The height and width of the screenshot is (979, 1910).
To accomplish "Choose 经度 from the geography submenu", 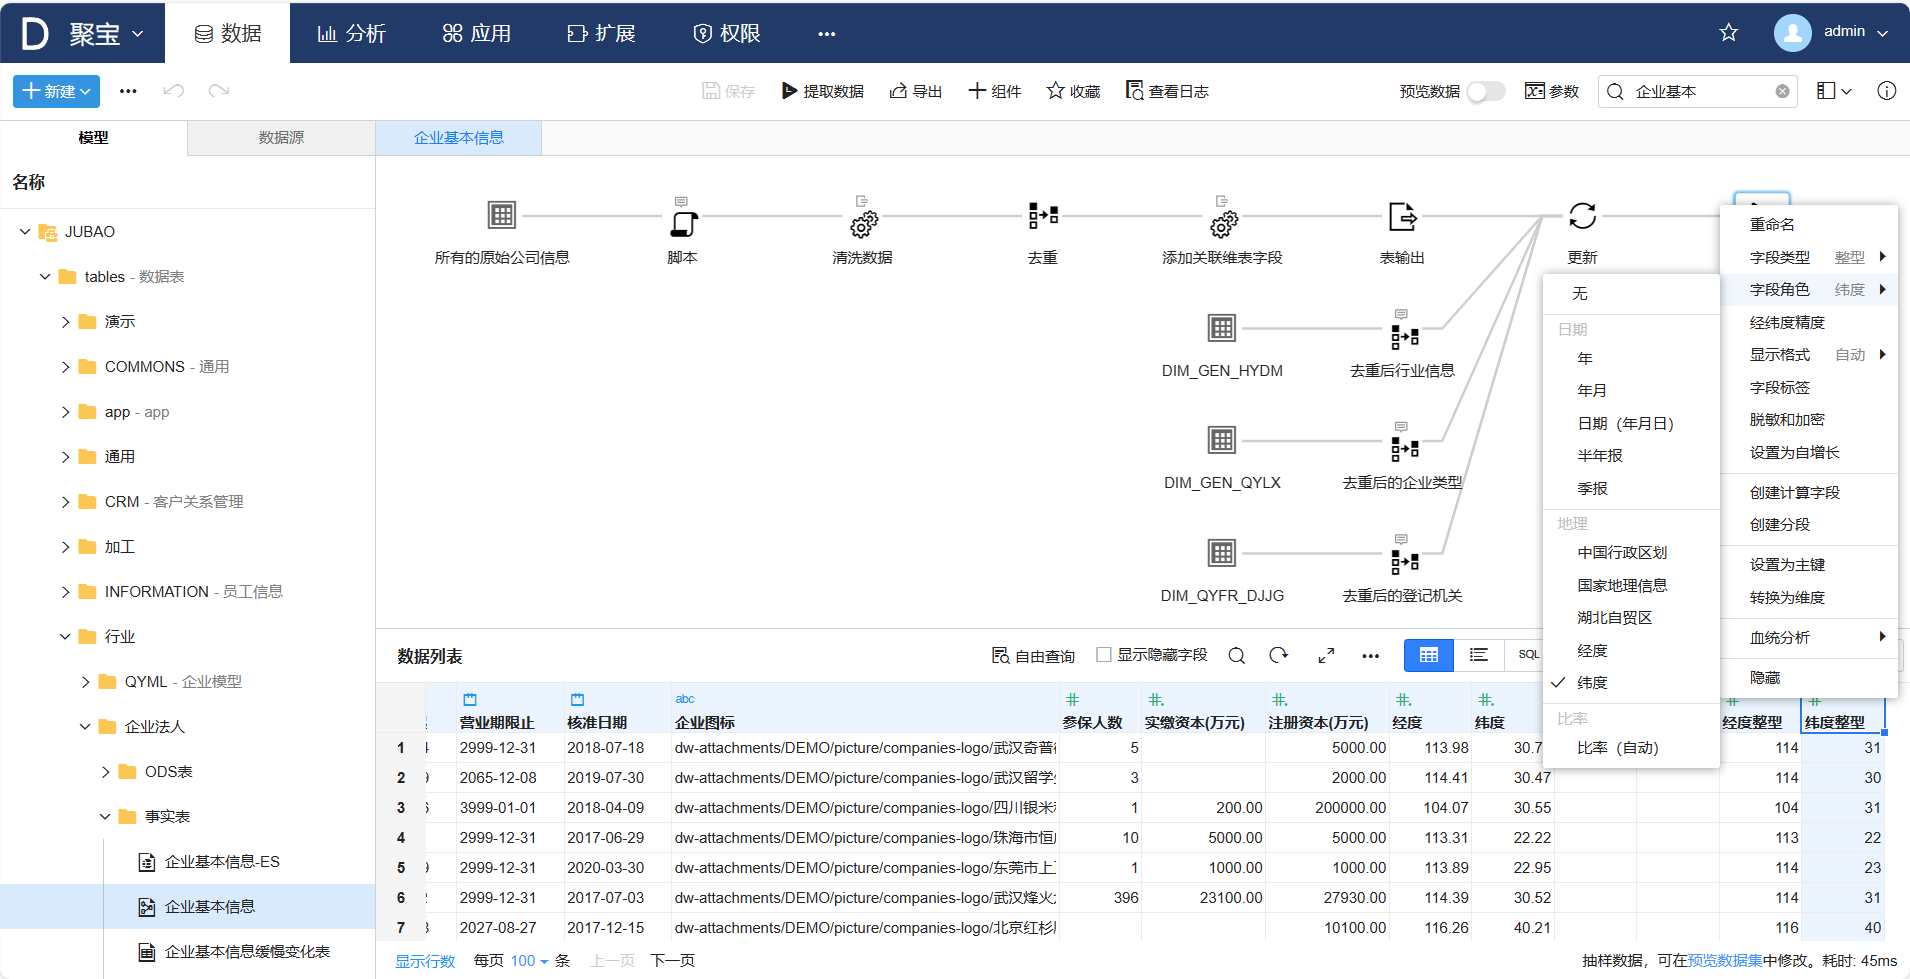I will (1592, 650).
